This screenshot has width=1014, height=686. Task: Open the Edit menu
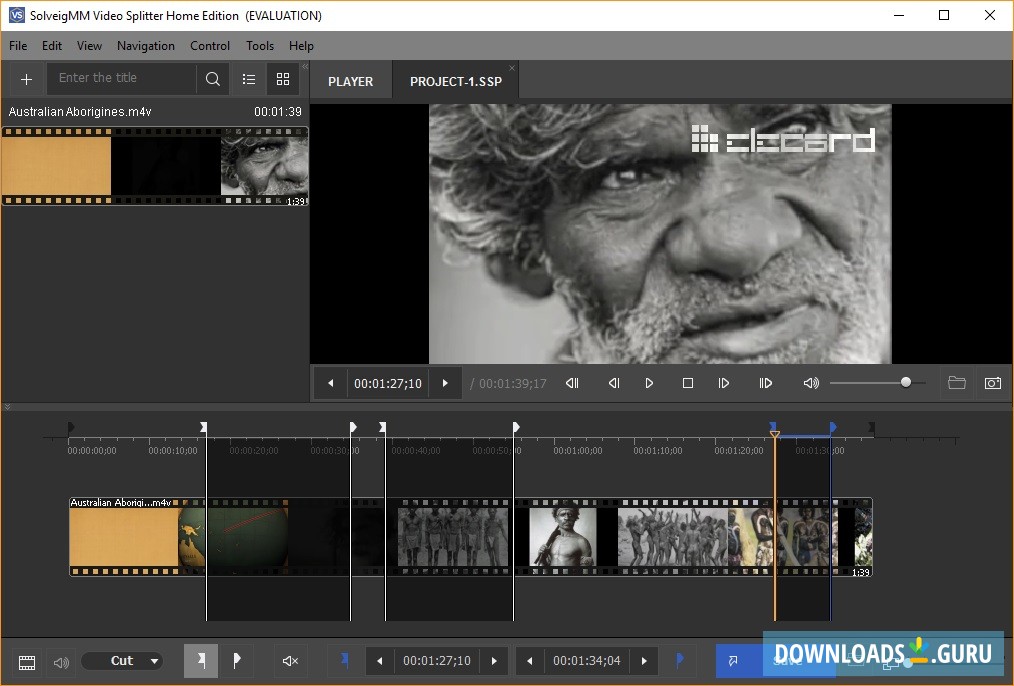[52, 46]
